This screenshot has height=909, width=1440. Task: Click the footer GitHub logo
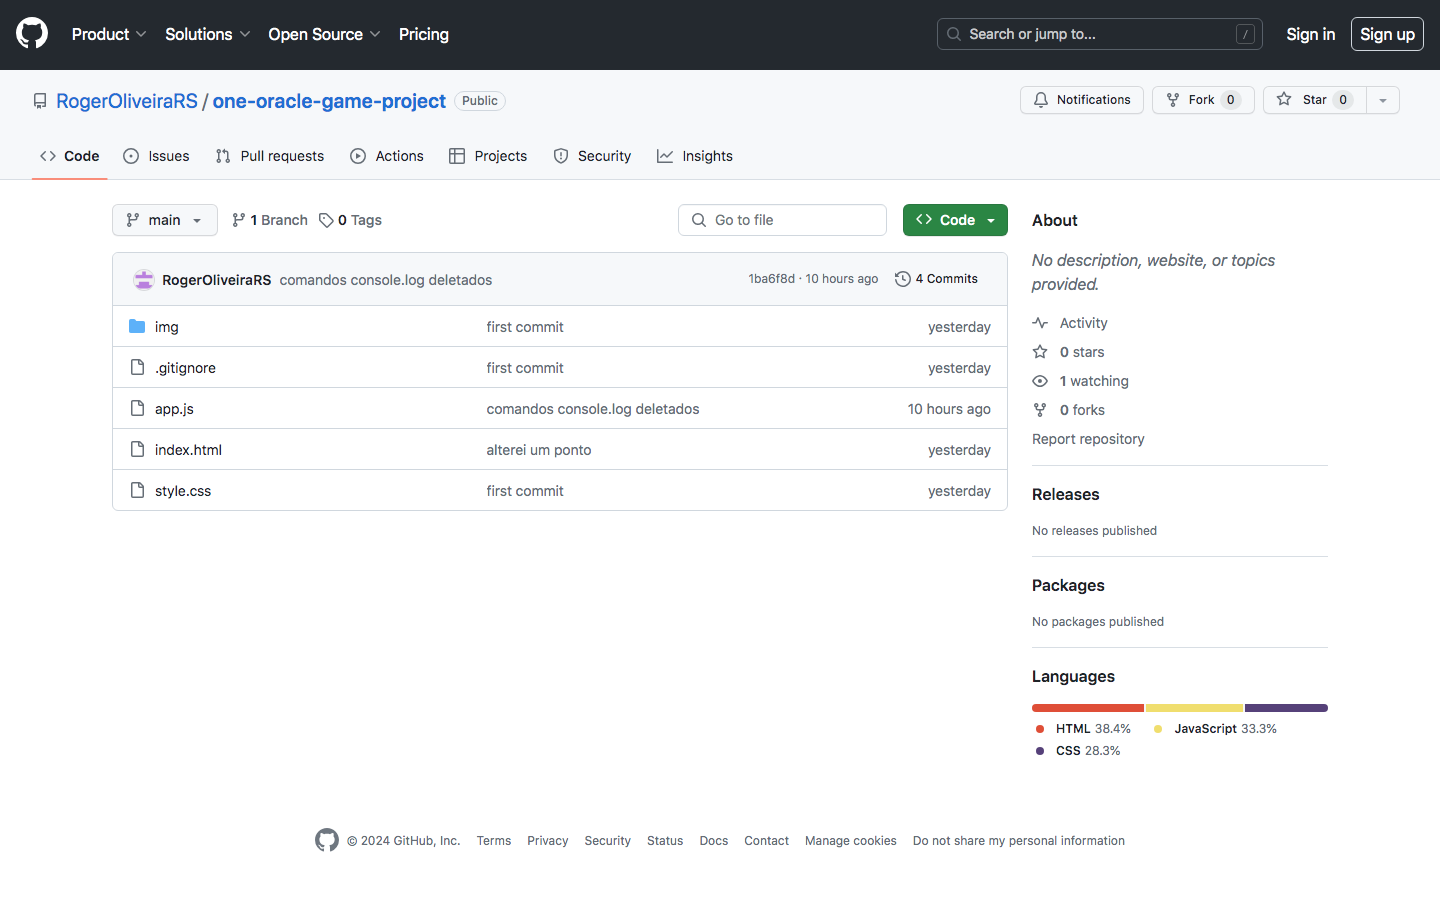pos(327,840)
